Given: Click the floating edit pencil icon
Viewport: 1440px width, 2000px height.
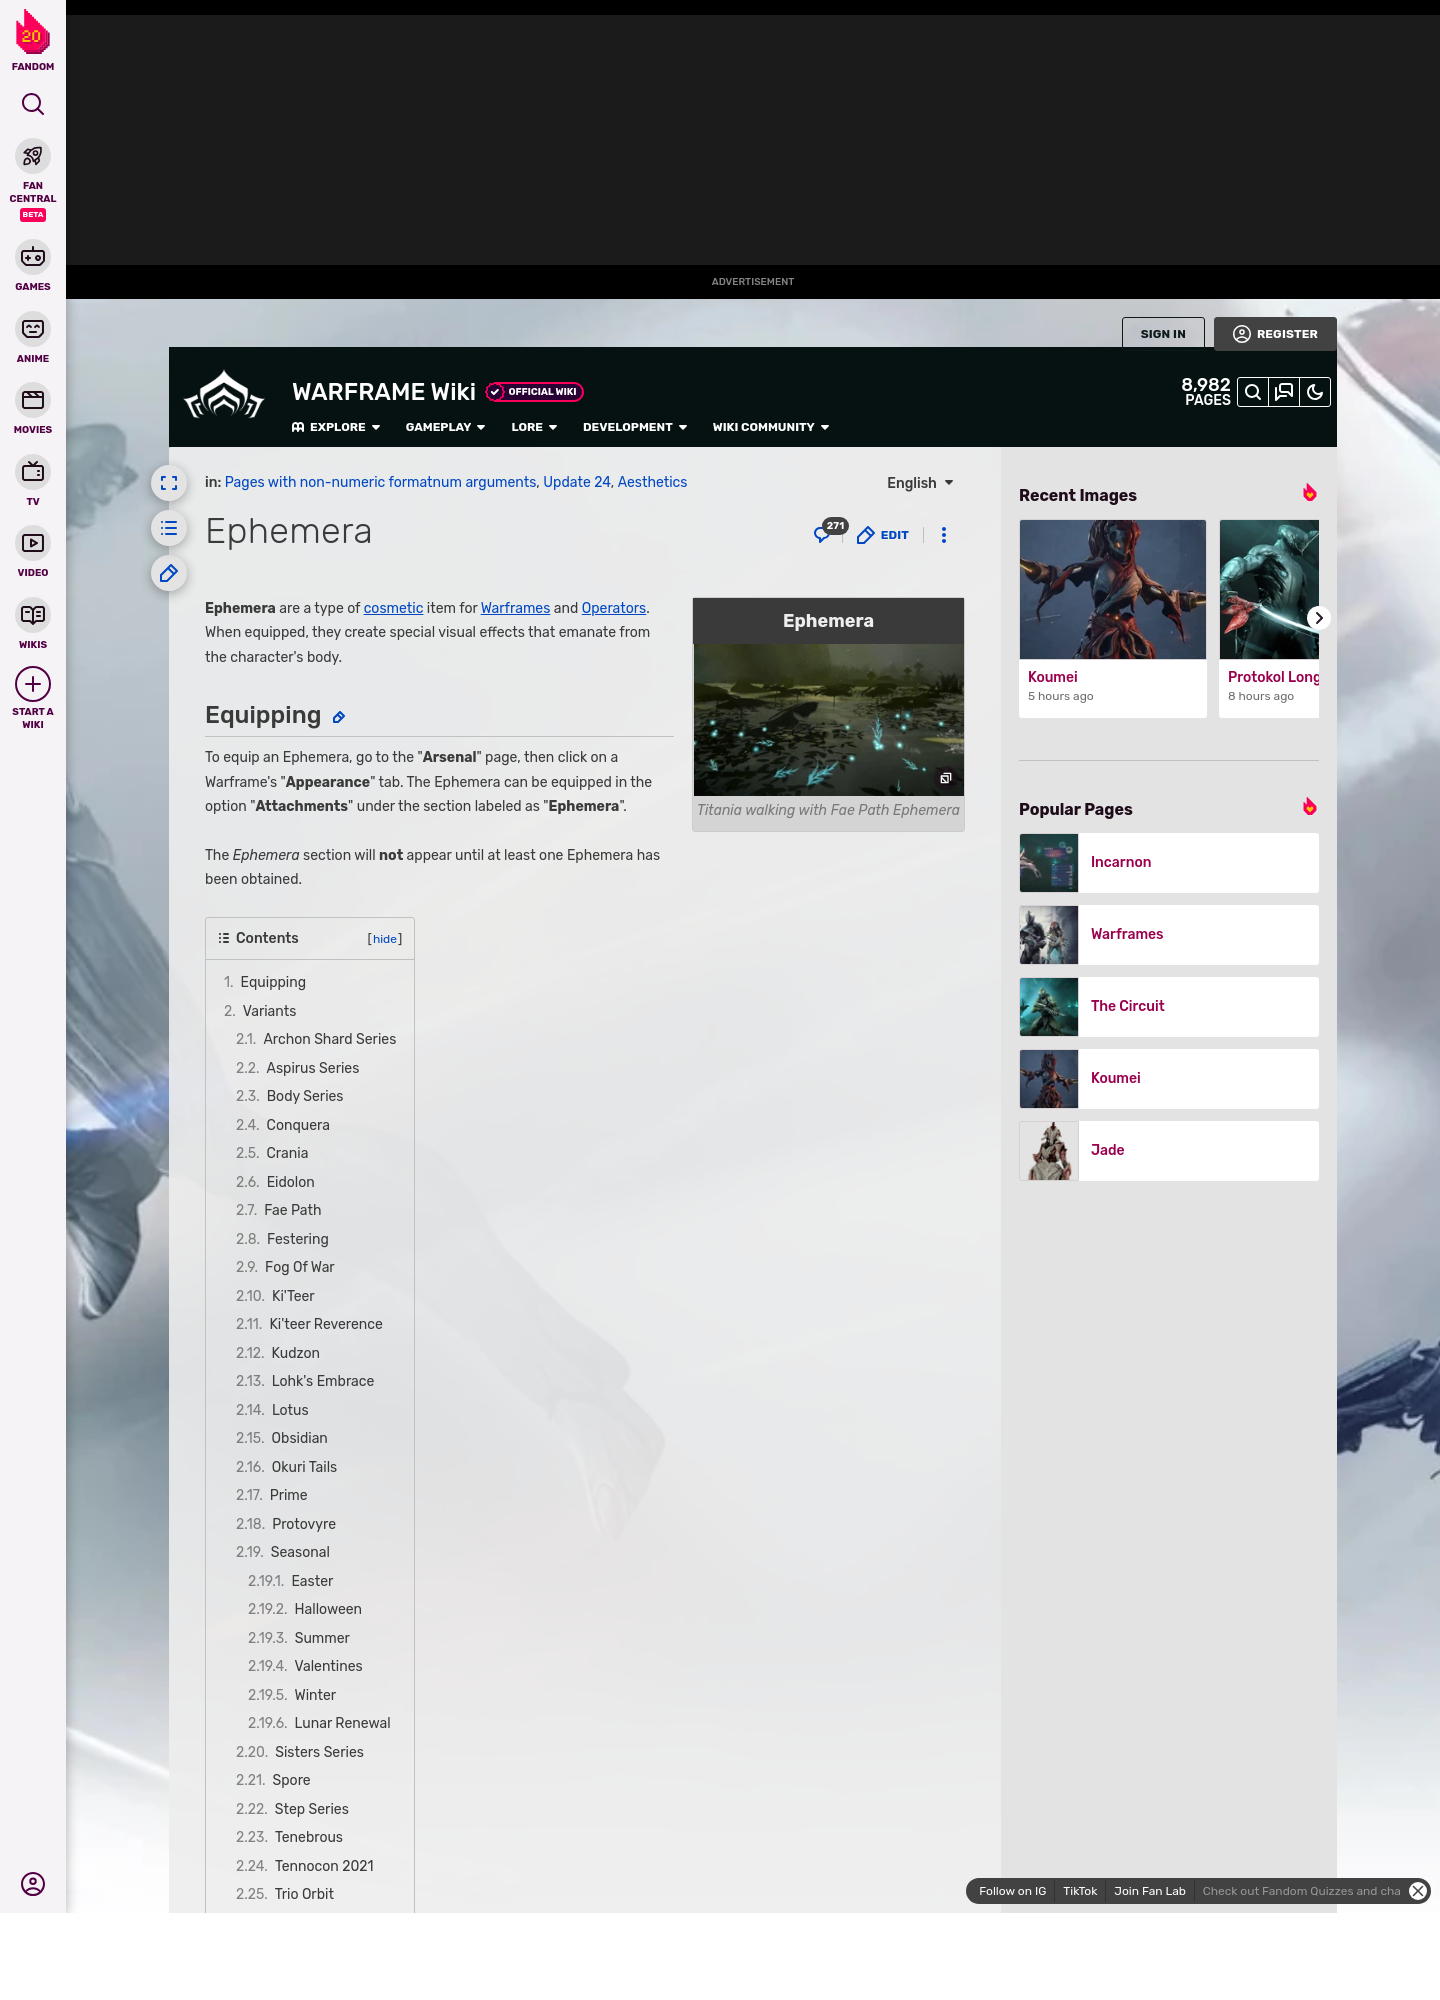Looking at the screenshot, I should point(169,573).
